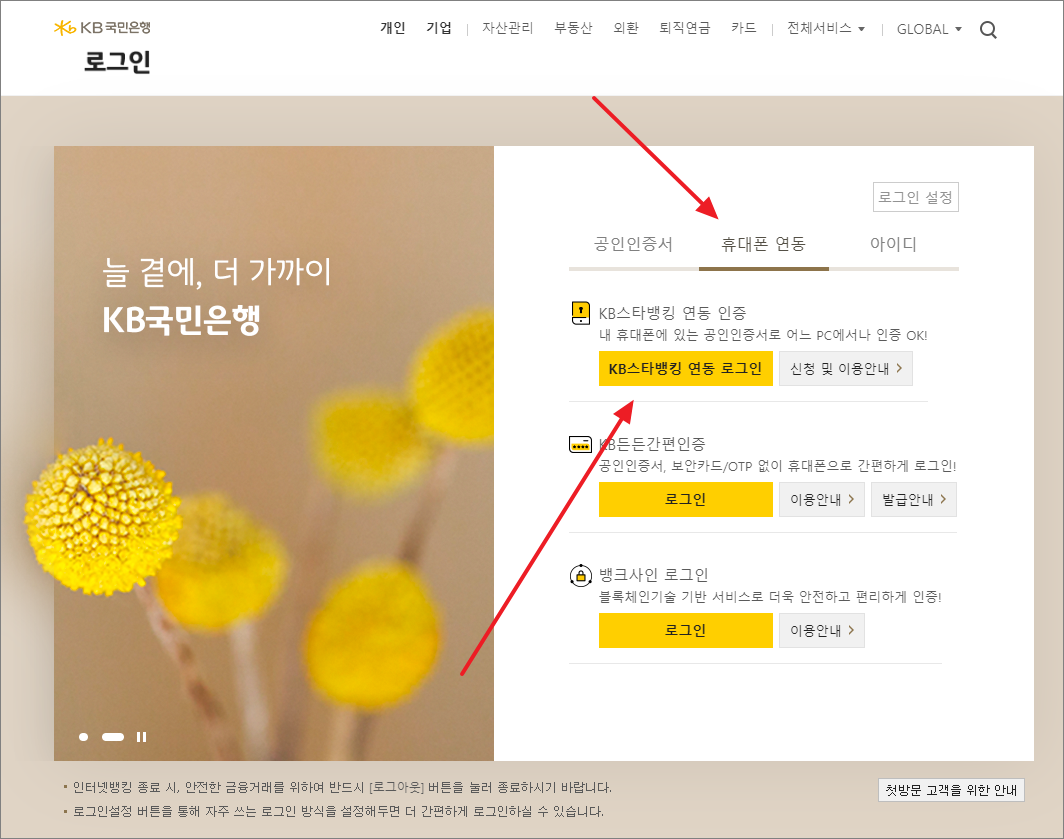1064x839 pixels.
Task: Click the KB든든간편인증 card icon
Action: 580,445
